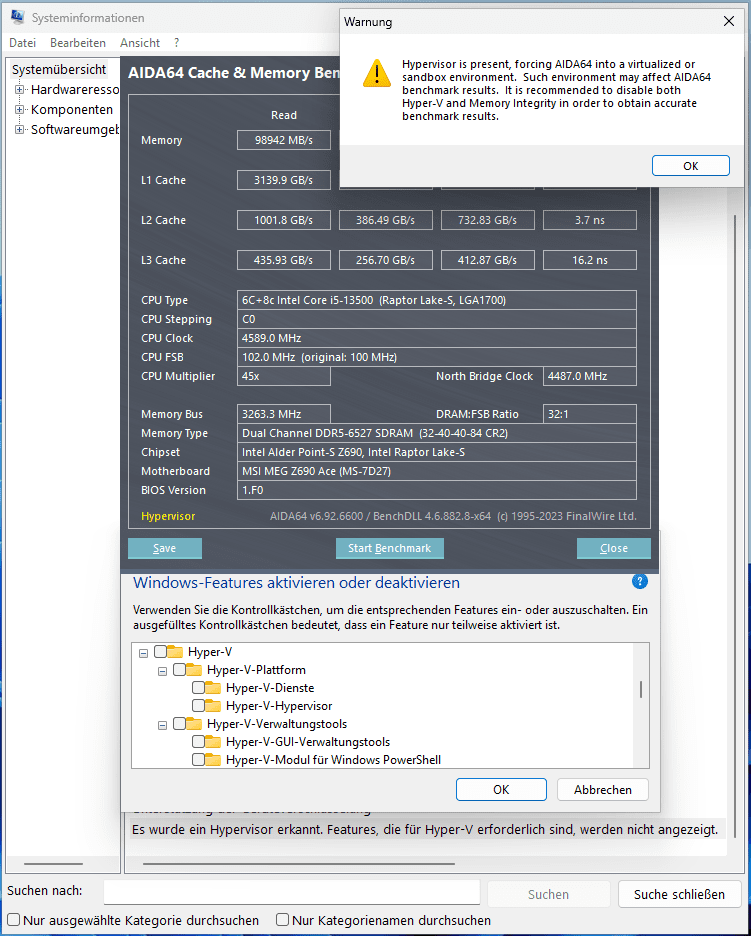Click the yellow Hypervisor label
The width and height of the screenshot is (751, 936).
[168, 516]
